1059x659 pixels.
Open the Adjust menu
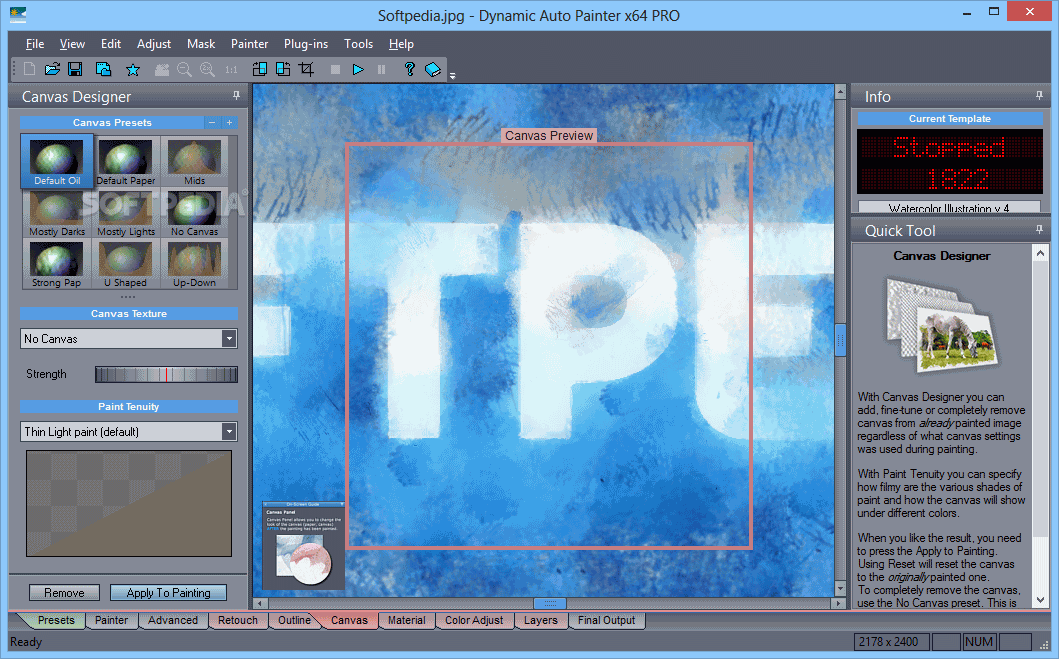154,44
